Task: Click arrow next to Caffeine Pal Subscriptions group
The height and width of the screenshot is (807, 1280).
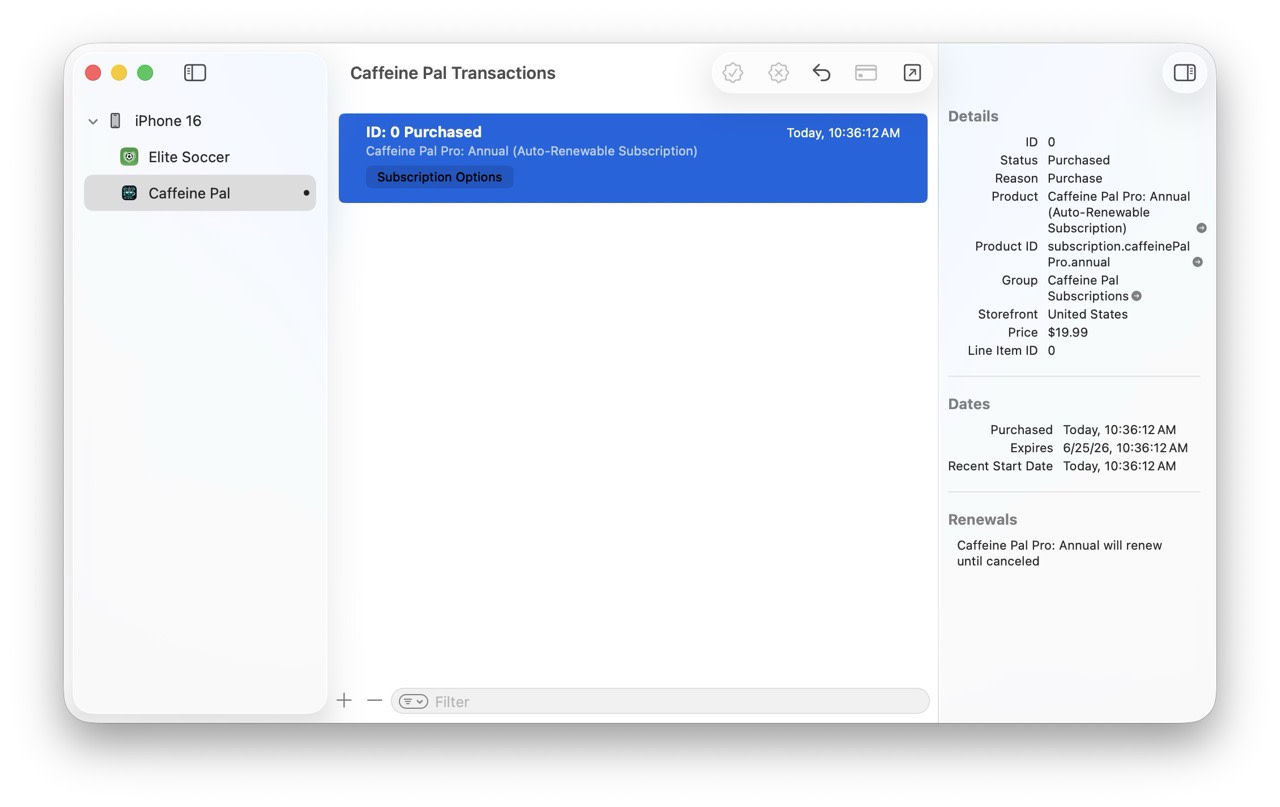Action: pyautogui.click(x=1136, y=296)
